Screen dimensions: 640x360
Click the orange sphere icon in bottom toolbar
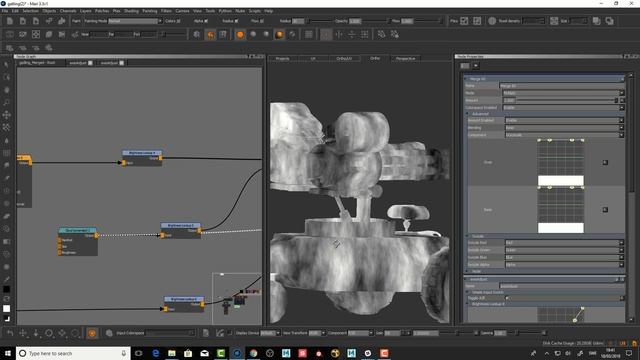tap(92, 333)
